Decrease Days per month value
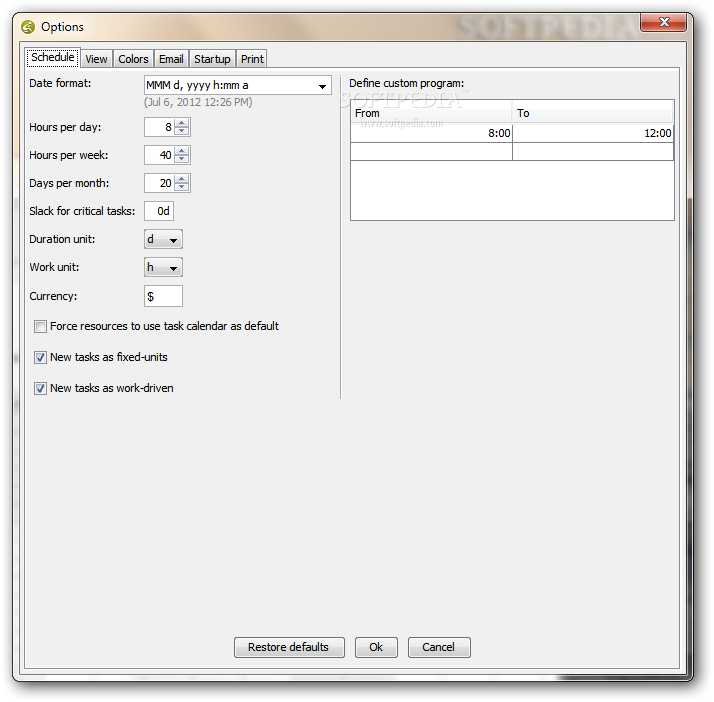The height and width of the screenshot is (702, 714). [x=182, y=187]
